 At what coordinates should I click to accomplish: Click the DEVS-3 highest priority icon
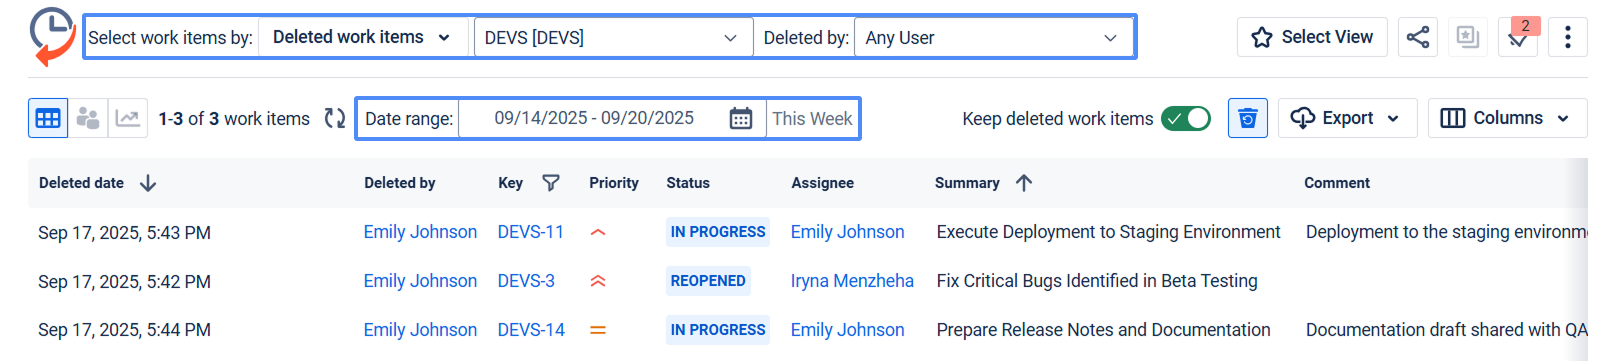pyautogui.click(x=598, y=281)
